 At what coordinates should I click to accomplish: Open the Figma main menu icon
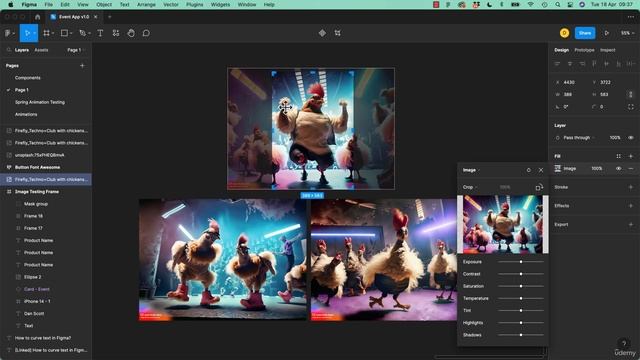click(7, 33)
